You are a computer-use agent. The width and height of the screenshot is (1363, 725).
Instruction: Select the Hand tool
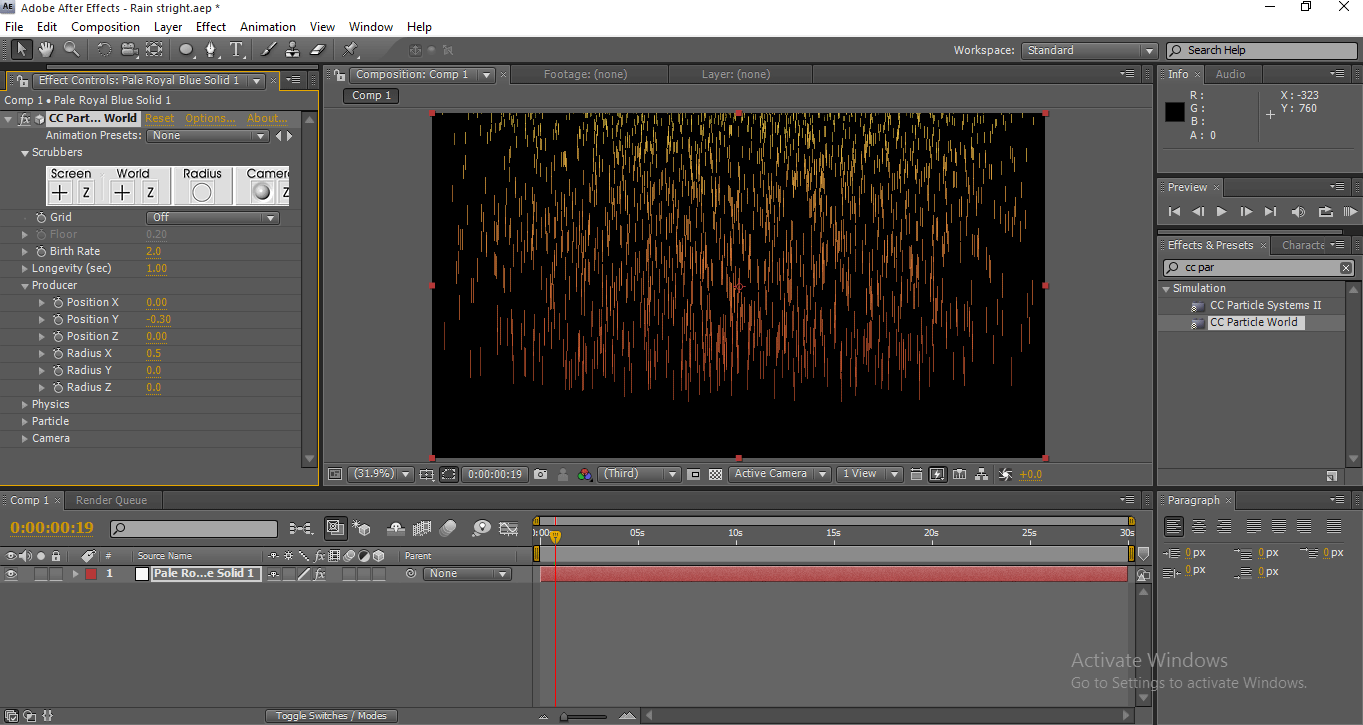pos(46,49)
